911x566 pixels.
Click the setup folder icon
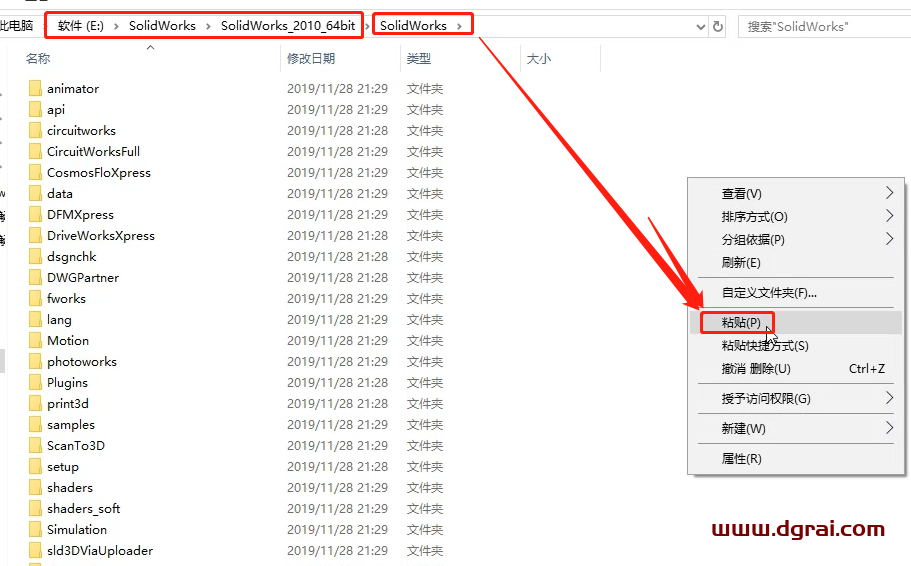coord(35,467)
